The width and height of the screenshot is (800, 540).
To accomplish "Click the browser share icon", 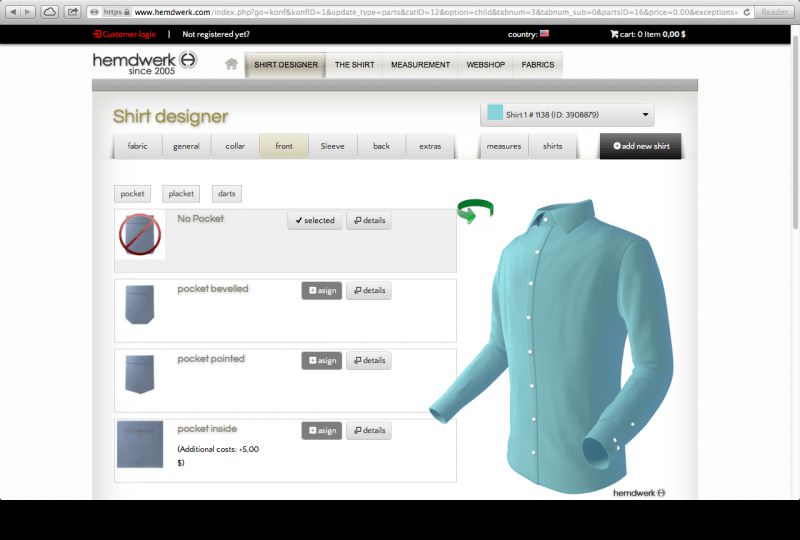I will (x=73, y=12).
